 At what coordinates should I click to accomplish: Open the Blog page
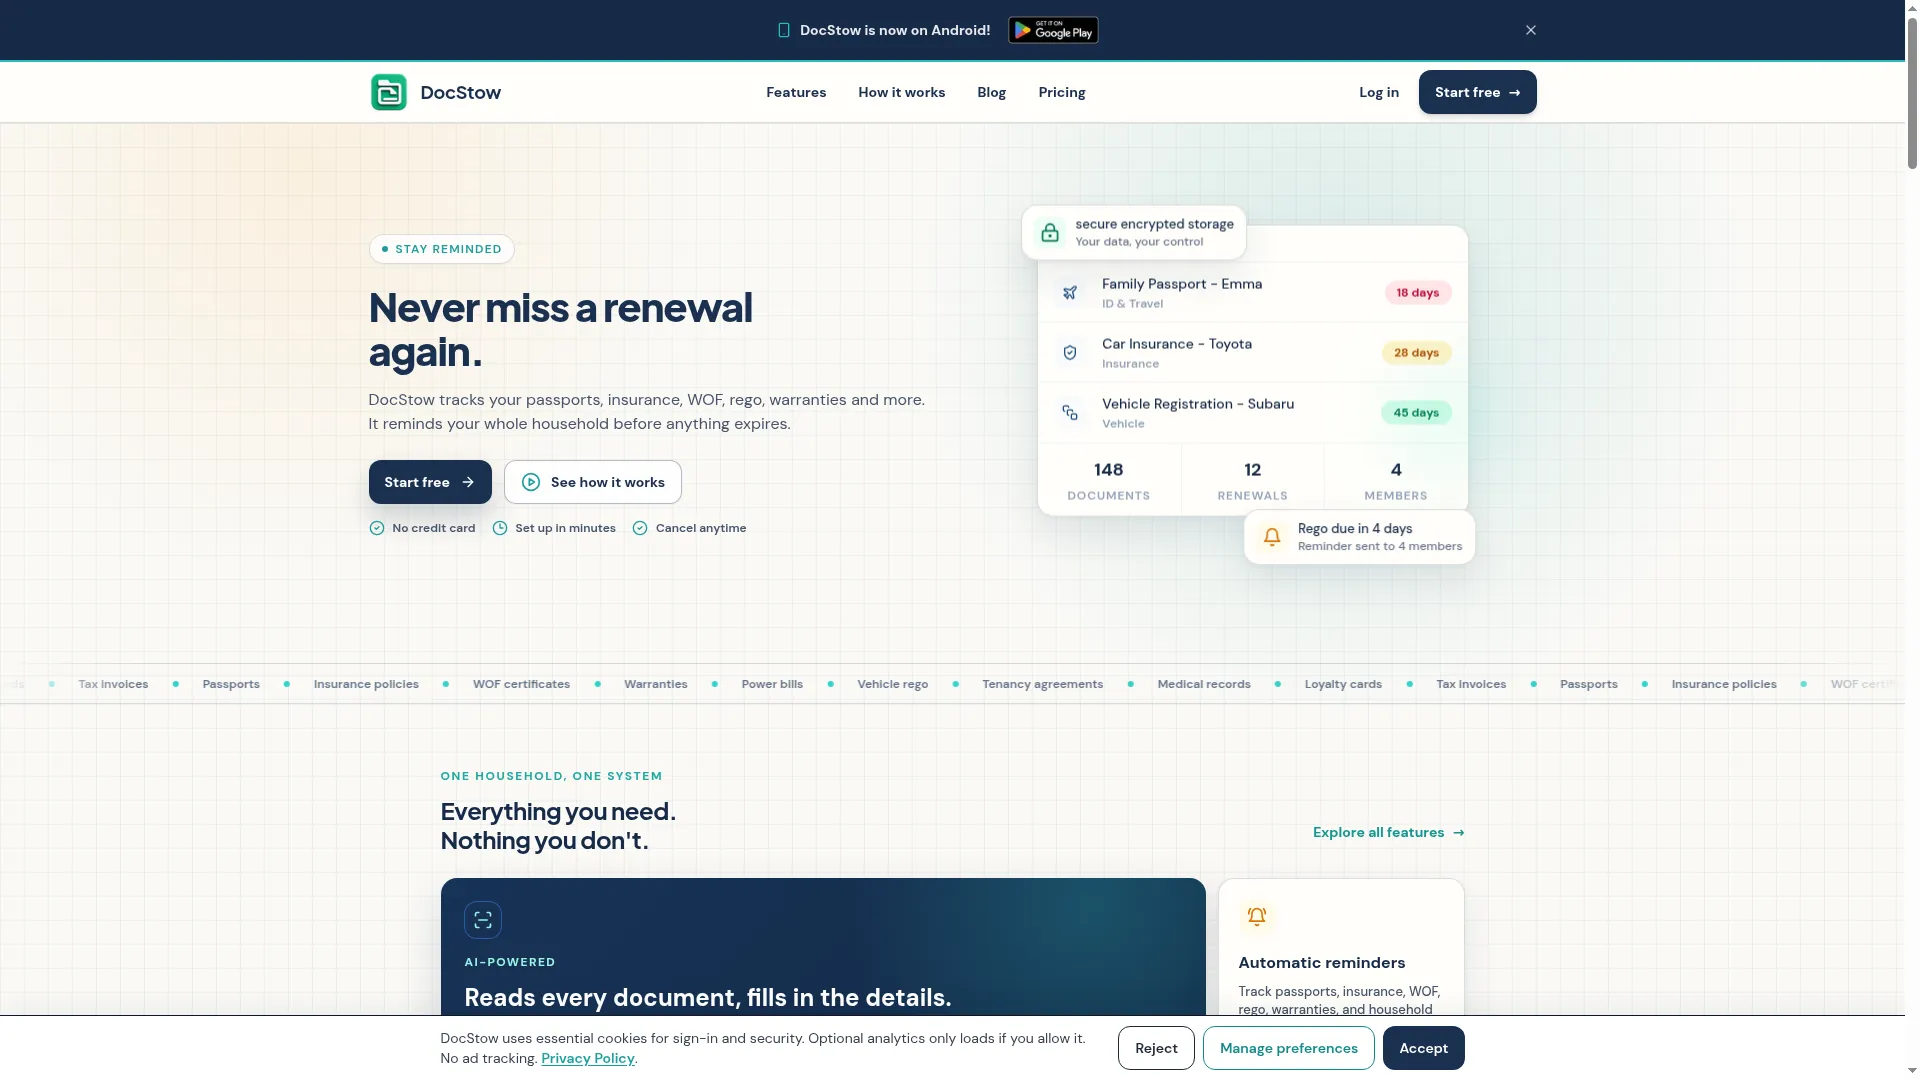[x=991, y=92]
